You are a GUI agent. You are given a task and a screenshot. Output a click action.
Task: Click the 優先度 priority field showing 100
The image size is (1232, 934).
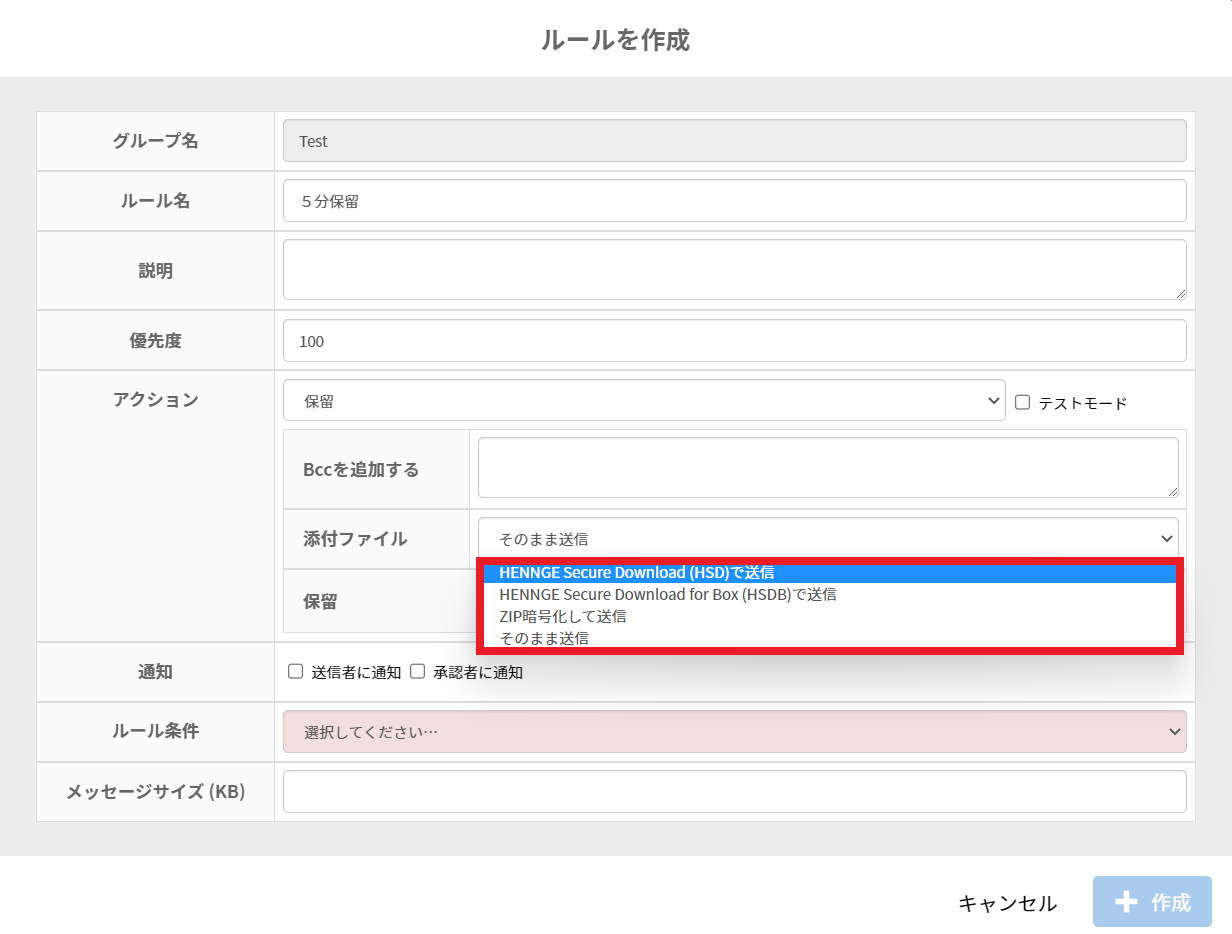coord(735,341)
